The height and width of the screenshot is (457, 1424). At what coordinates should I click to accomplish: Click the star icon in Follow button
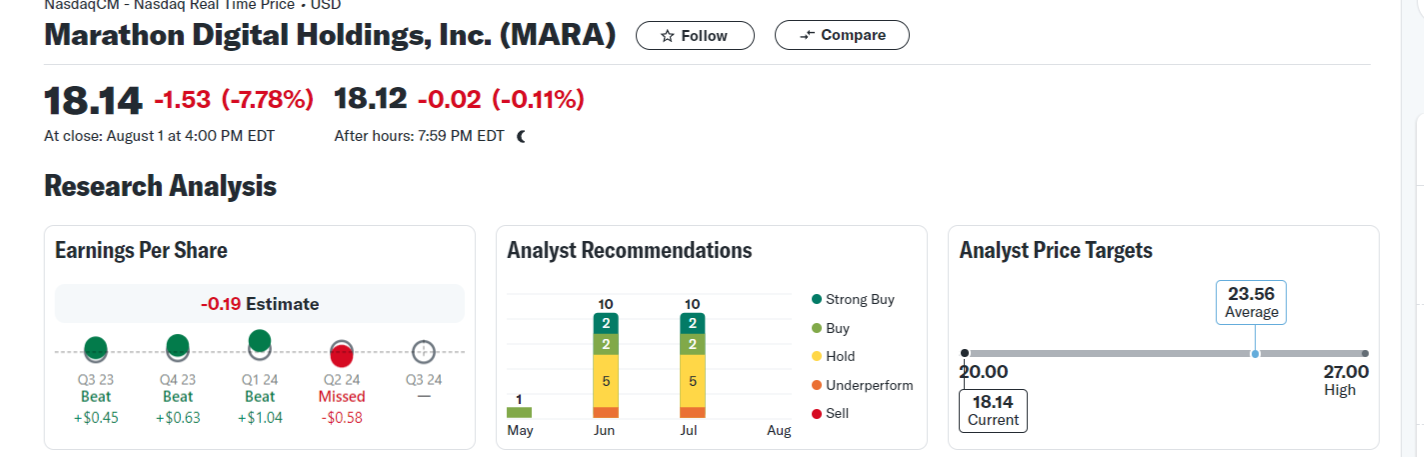[x=668, y=36]
